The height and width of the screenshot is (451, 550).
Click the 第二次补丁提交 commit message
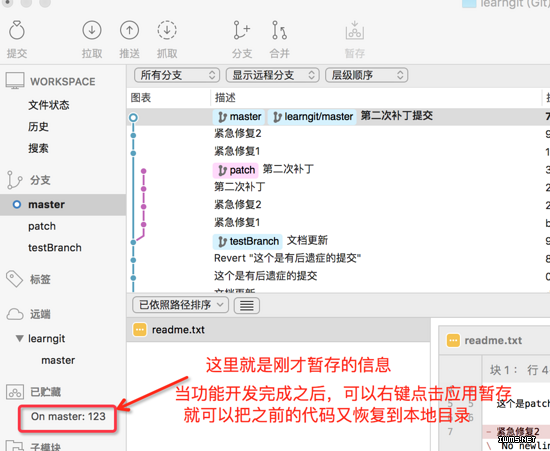tap(397, 116)
